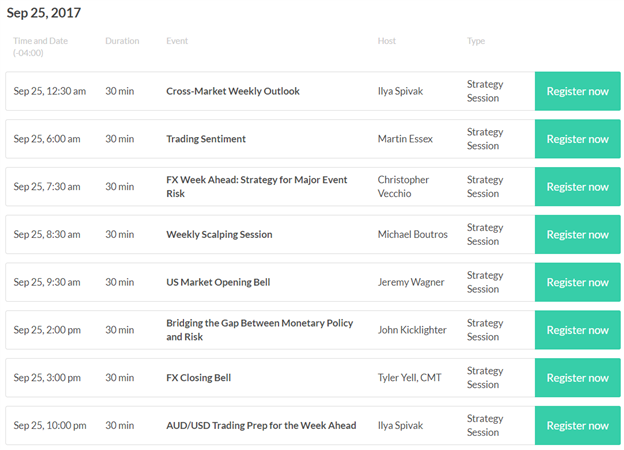This screenshot has width=624, height=450.
Task: Register for Weekly Scalping Session
Action: click(577, 234)
